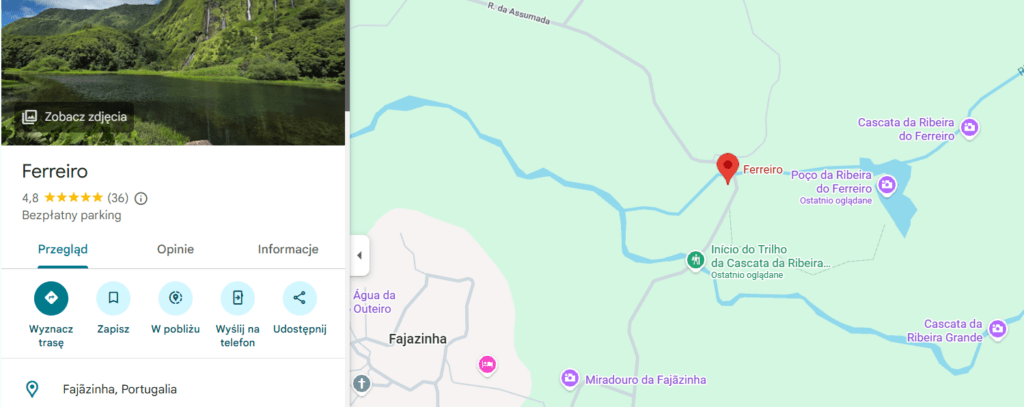Screen dimensions: 1024x407
Task: Open the Informacje tab
Action: pos(288,250)
